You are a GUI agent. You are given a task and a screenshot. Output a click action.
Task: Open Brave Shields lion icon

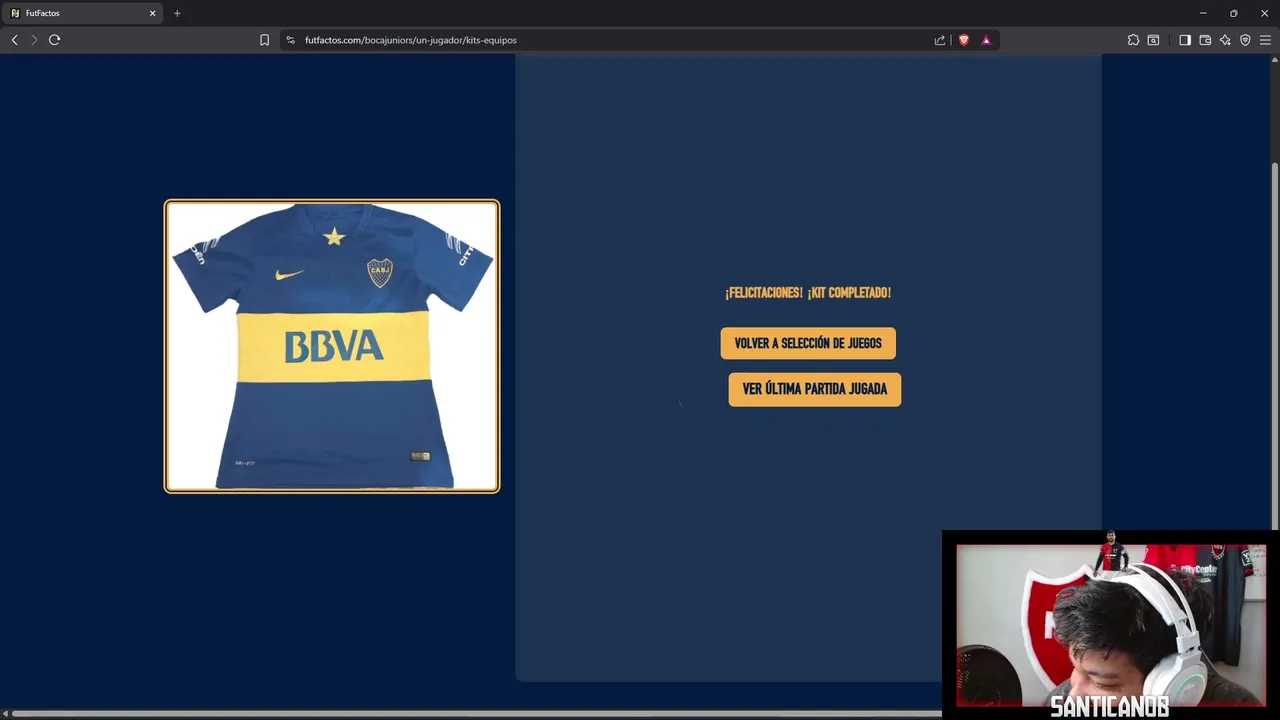[964, 40]
